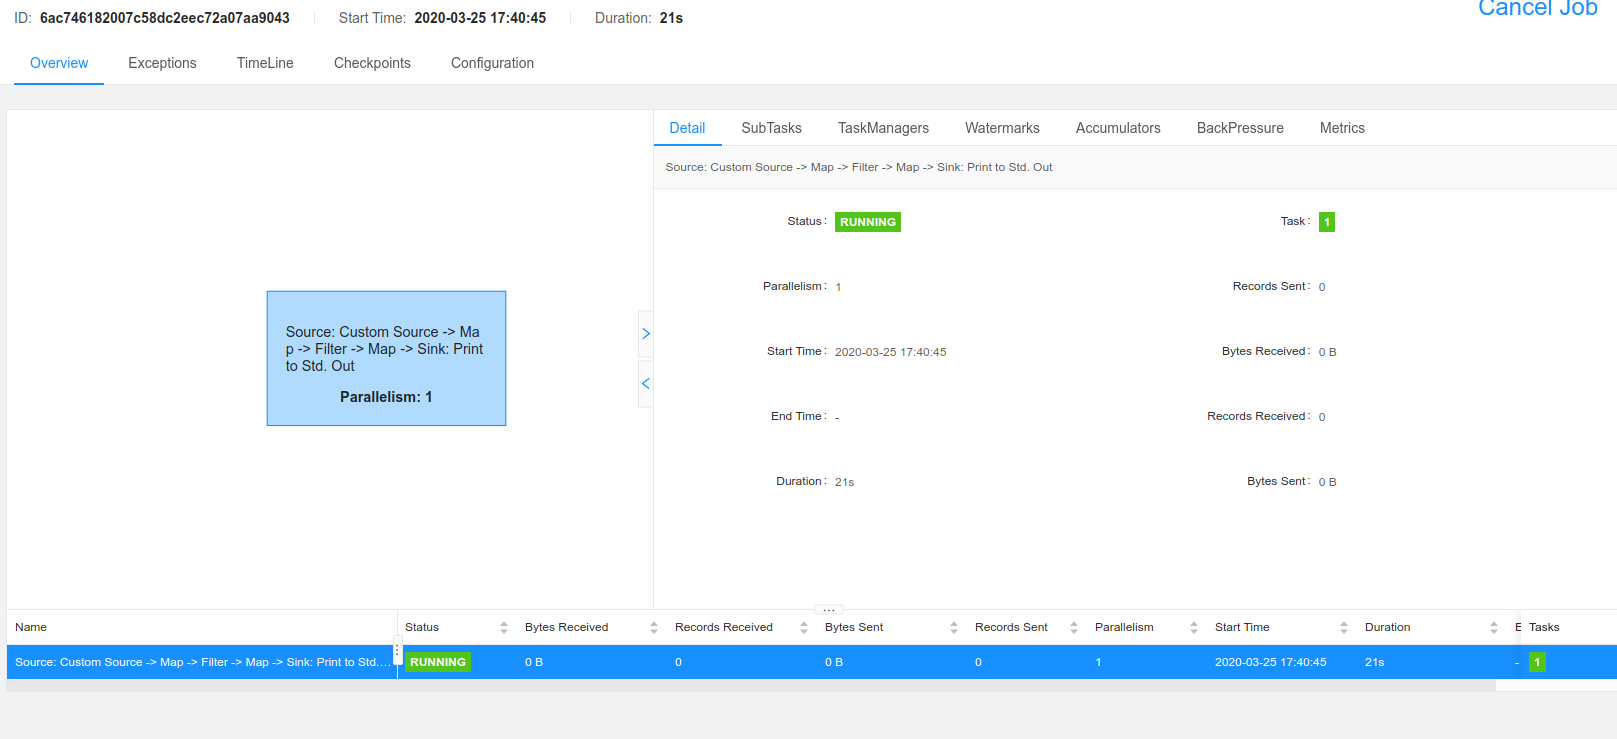Sort by Parallelism column arrows
The width and height of the screenshot is (1617, 739).
[x=1194, y=628]
